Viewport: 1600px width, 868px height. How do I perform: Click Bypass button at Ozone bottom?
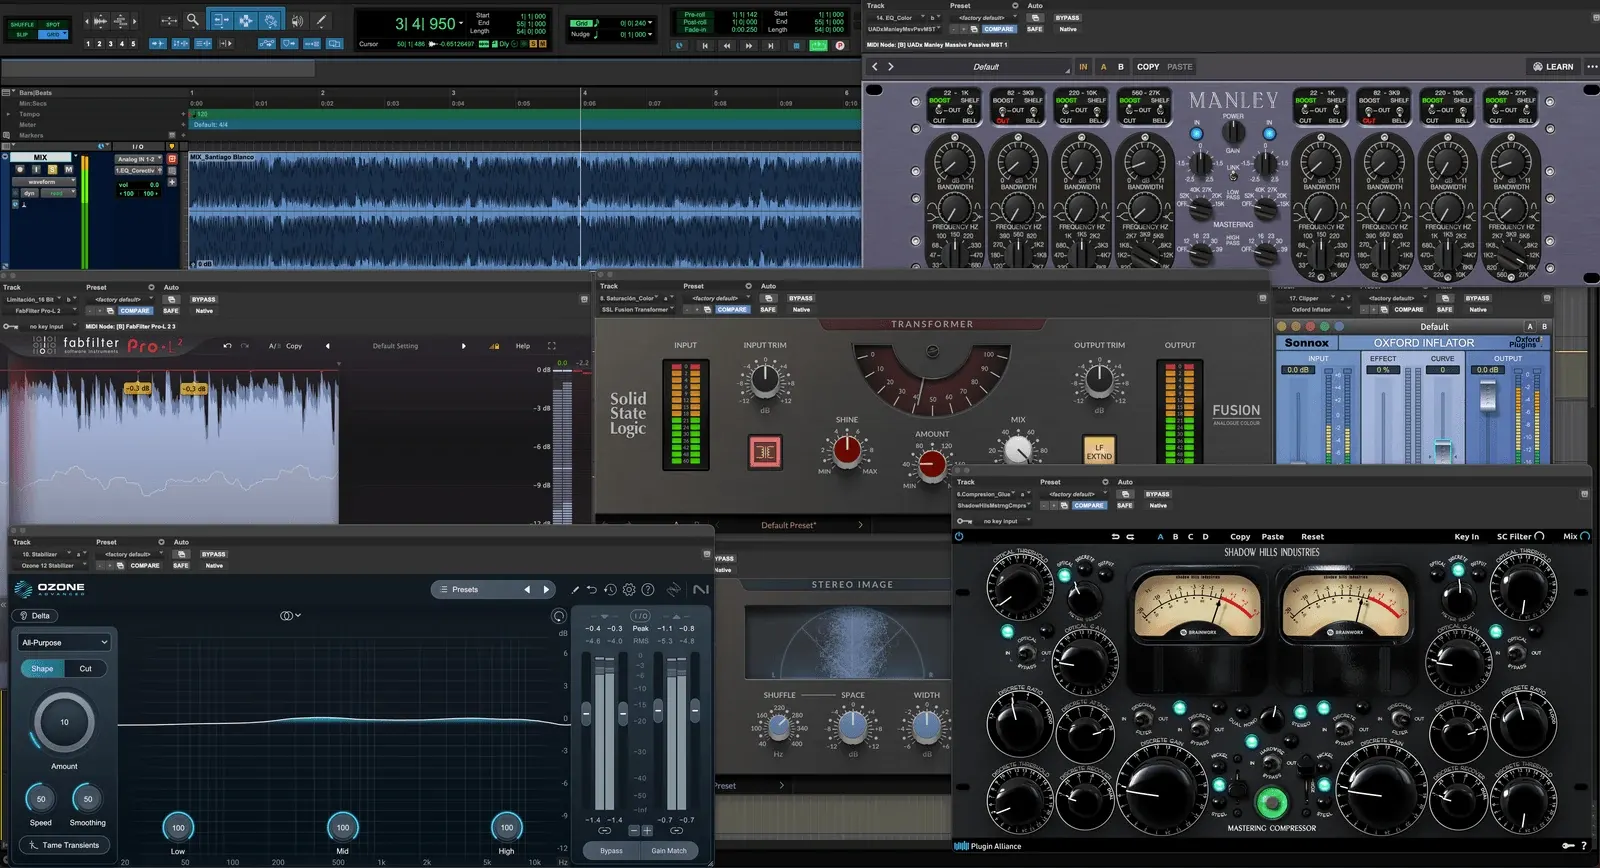coord(611,851)
